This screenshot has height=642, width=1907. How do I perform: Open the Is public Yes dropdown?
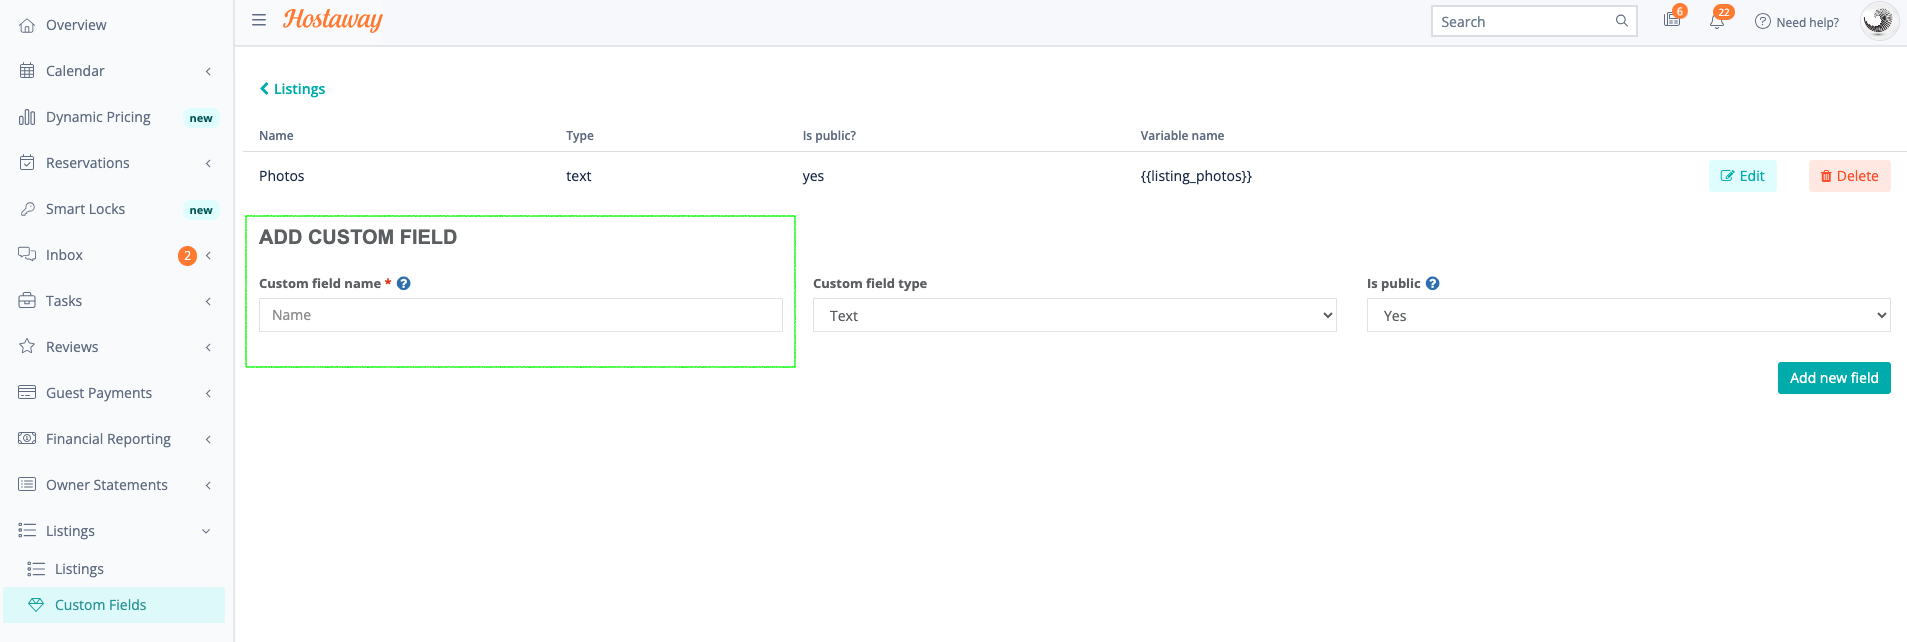click(x=1628, y=316)
